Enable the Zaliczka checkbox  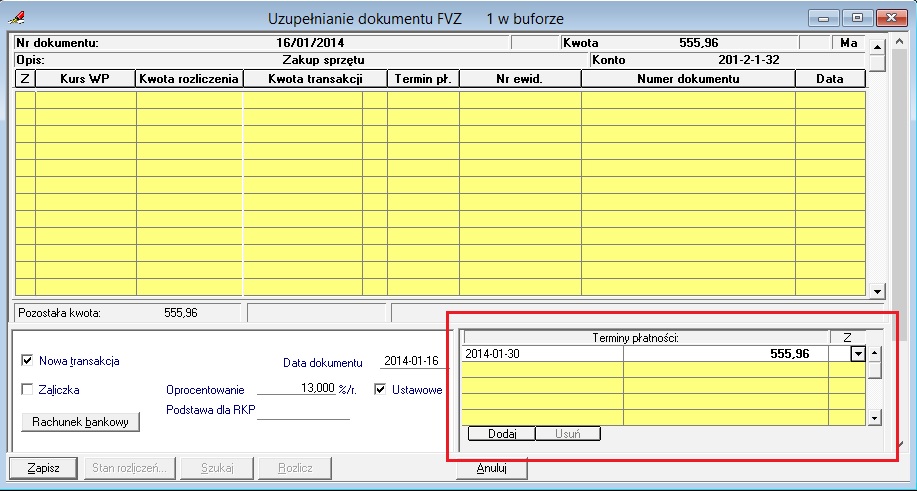tap(27, 390)
